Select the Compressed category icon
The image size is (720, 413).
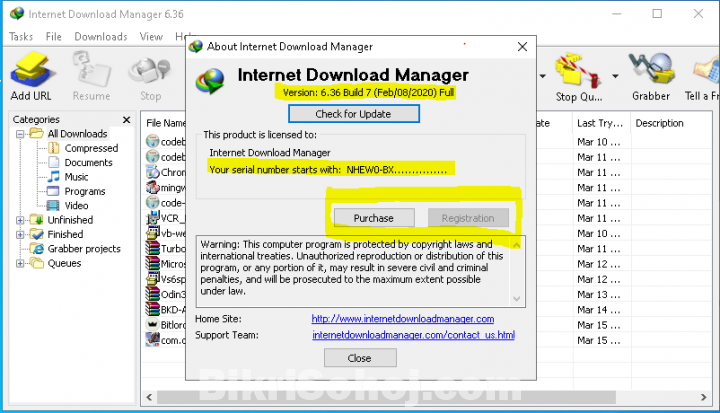tap(54, 148)
